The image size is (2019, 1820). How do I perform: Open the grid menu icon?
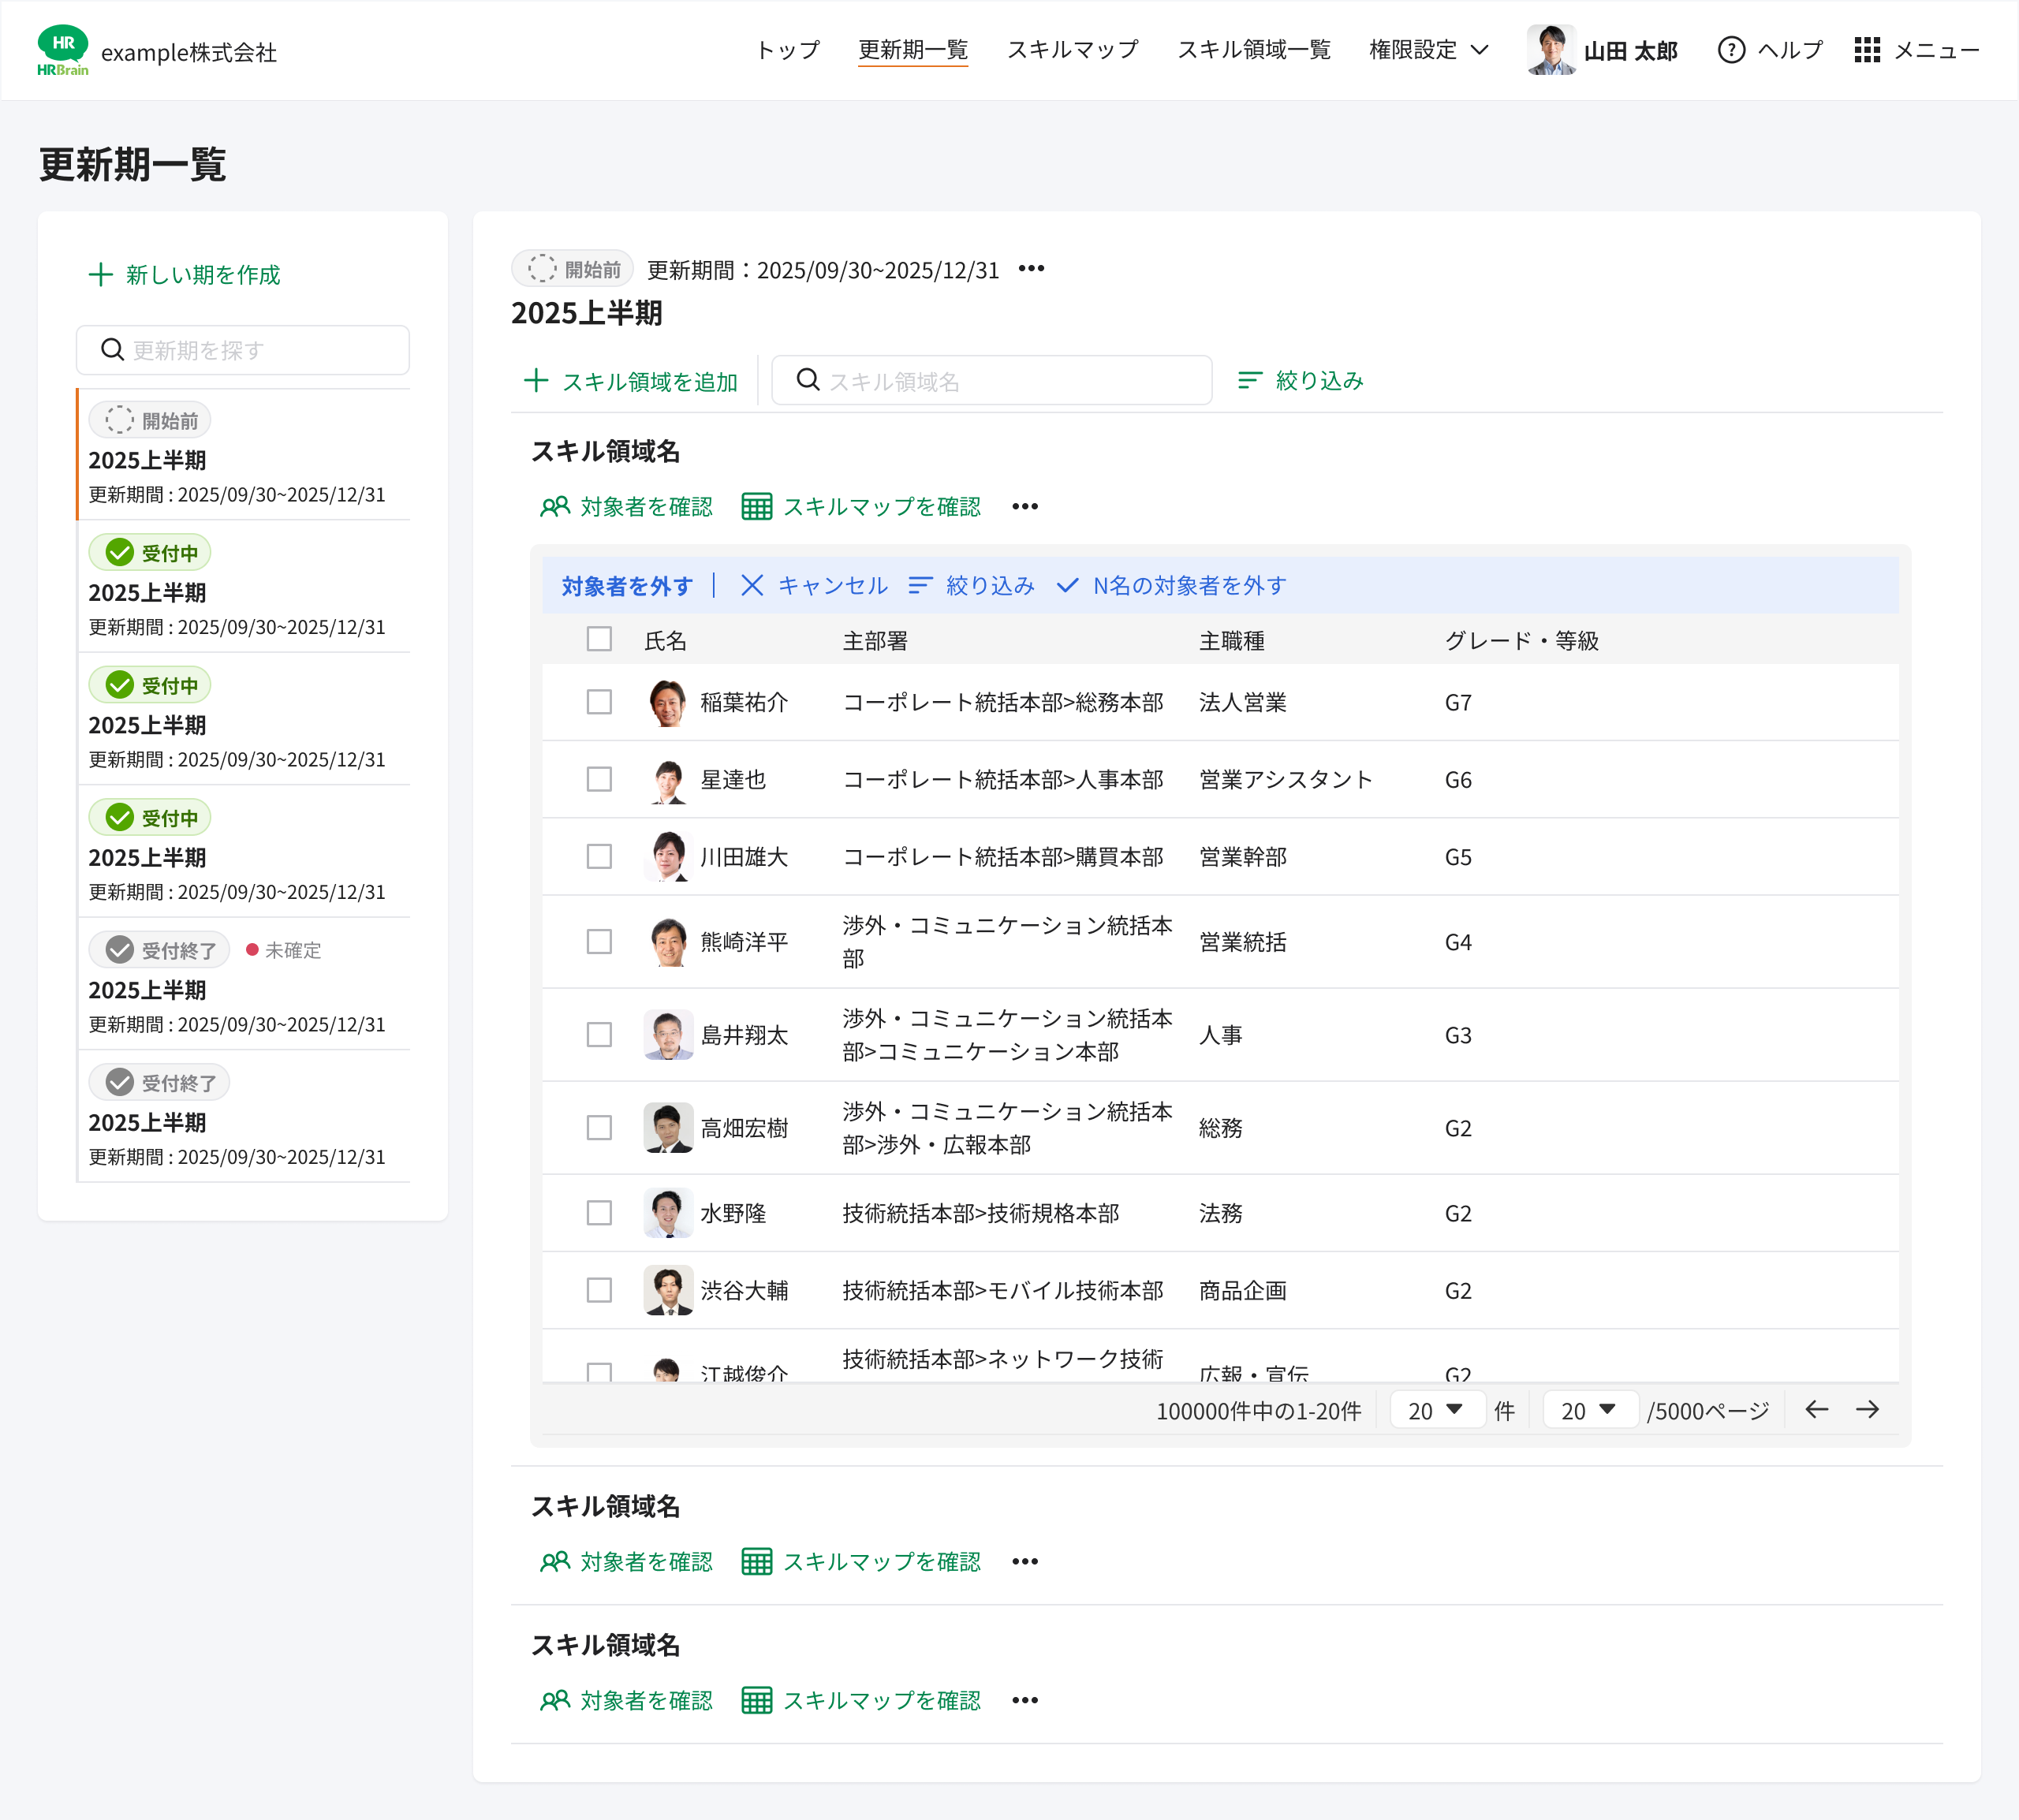(1866, 50)
